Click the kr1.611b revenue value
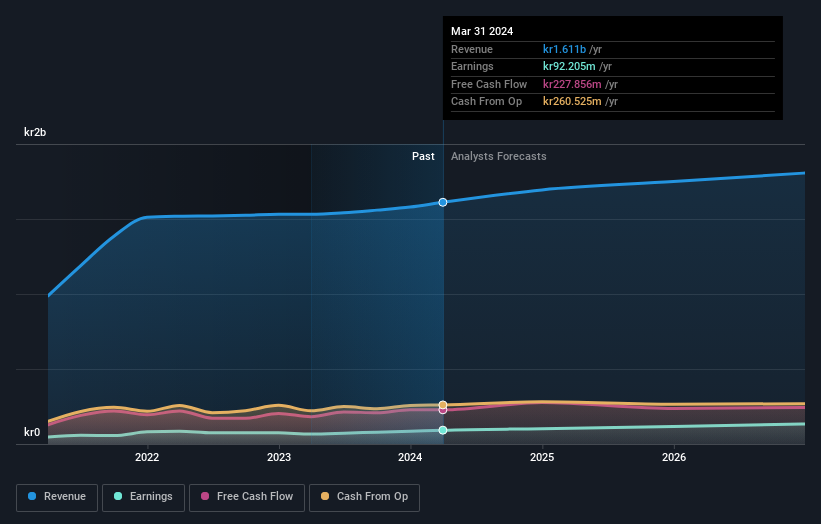This screenshot has width=821, height=524. pos(564,49)
